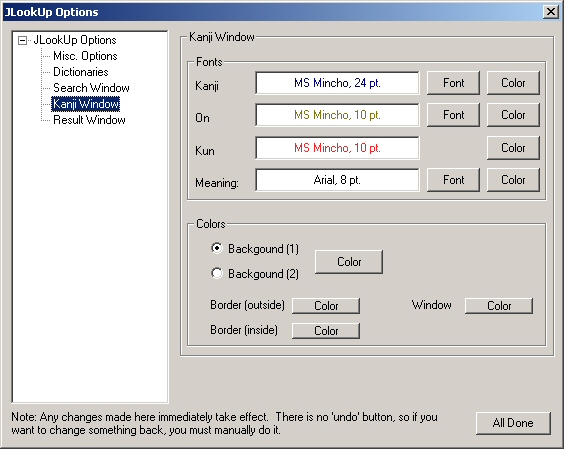Select Backgound (2) radio button

point(217,273)
